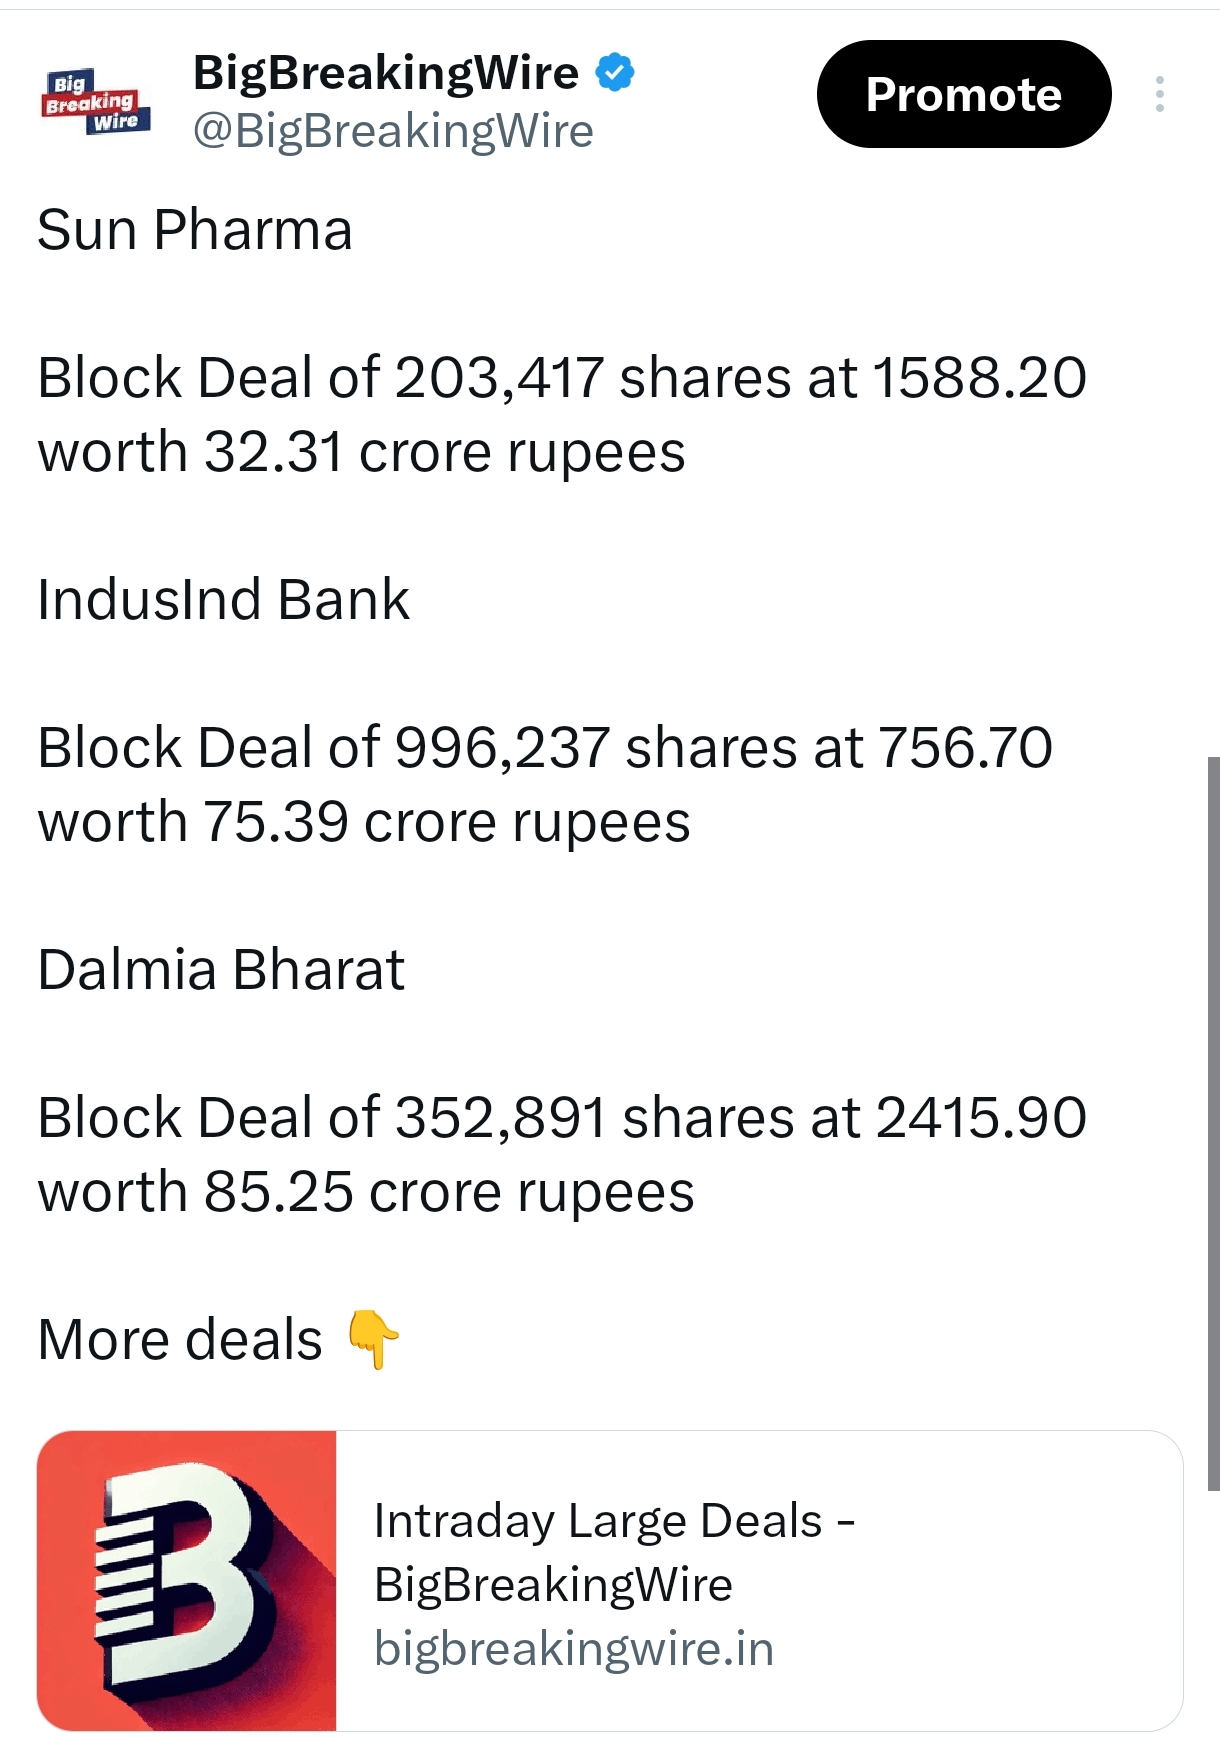This screenshot has height=1758, width=1220.
Task: Click the 203,417 shares block deal line
Action: (561, 379)
